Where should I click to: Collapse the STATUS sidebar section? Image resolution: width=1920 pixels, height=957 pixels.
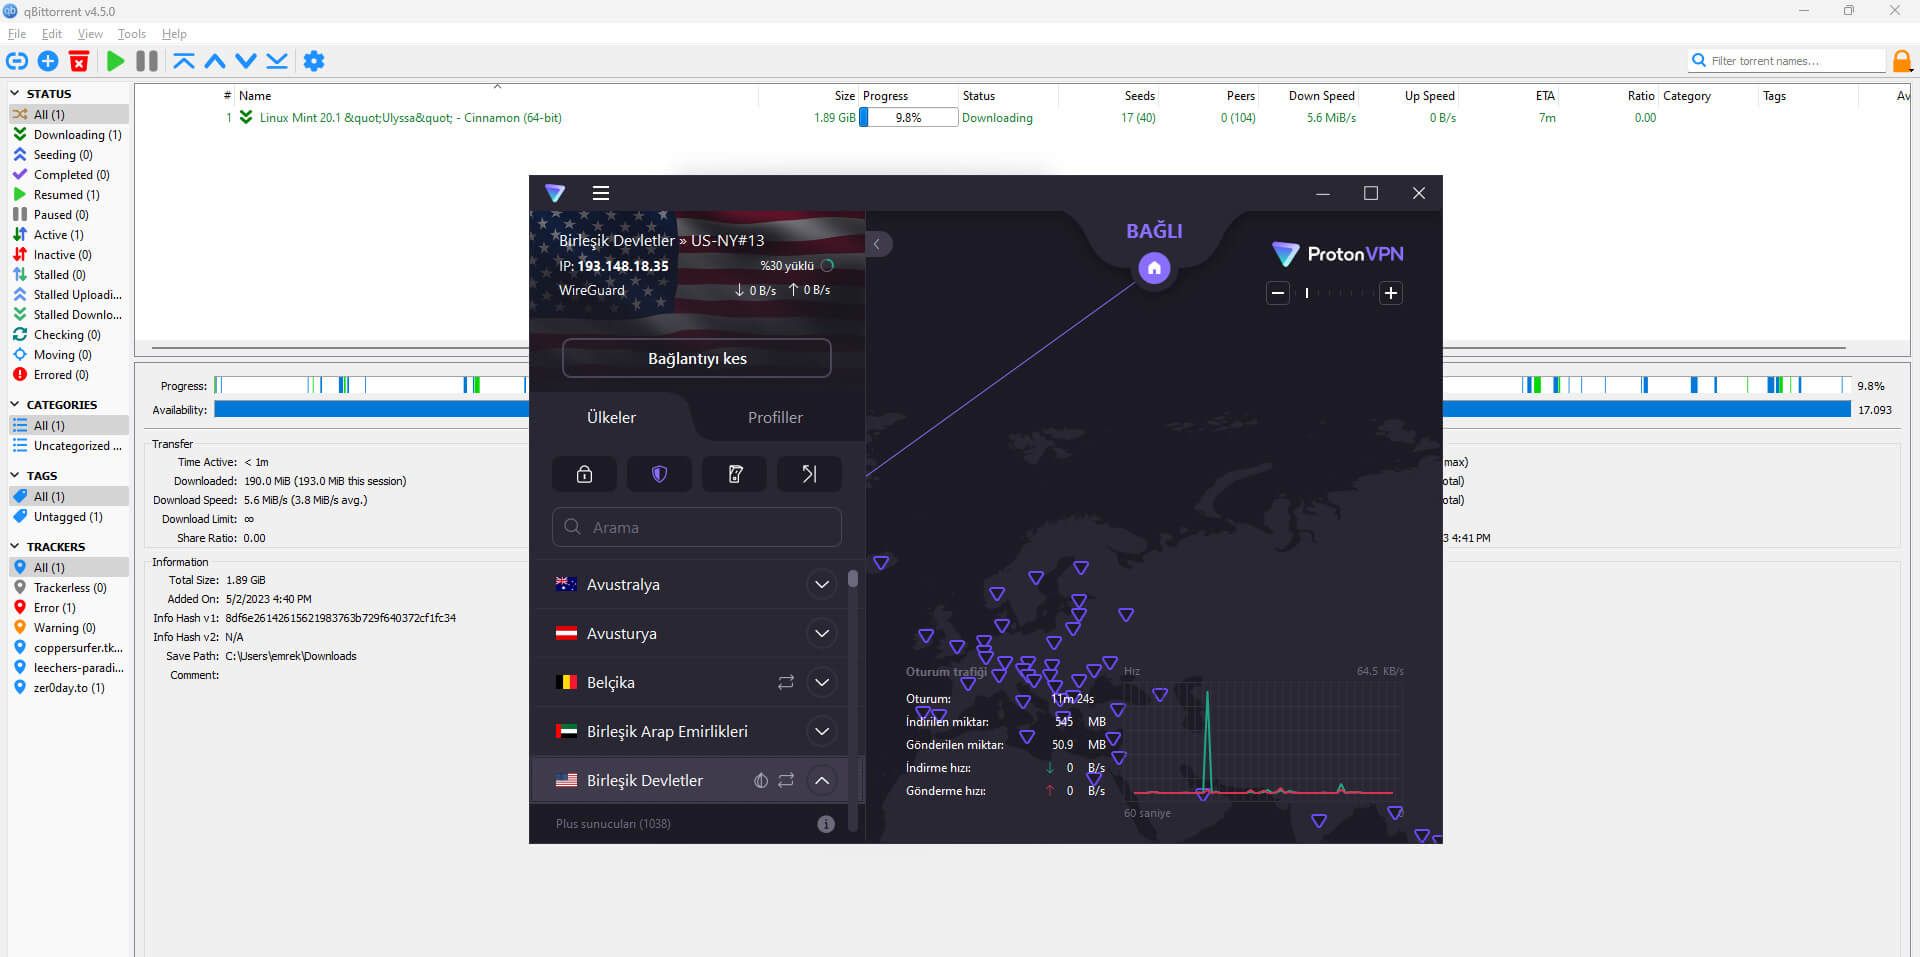[x=15, y=93]
